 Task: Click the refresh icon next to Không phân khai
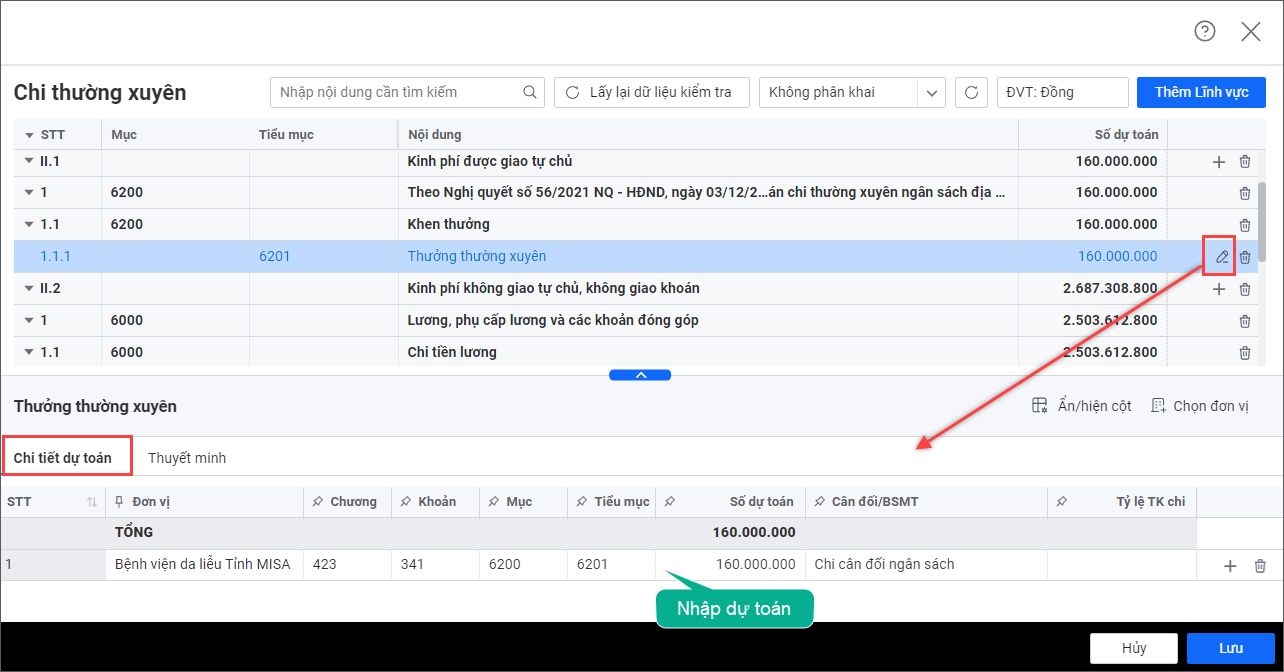click(x=970, y=92)
